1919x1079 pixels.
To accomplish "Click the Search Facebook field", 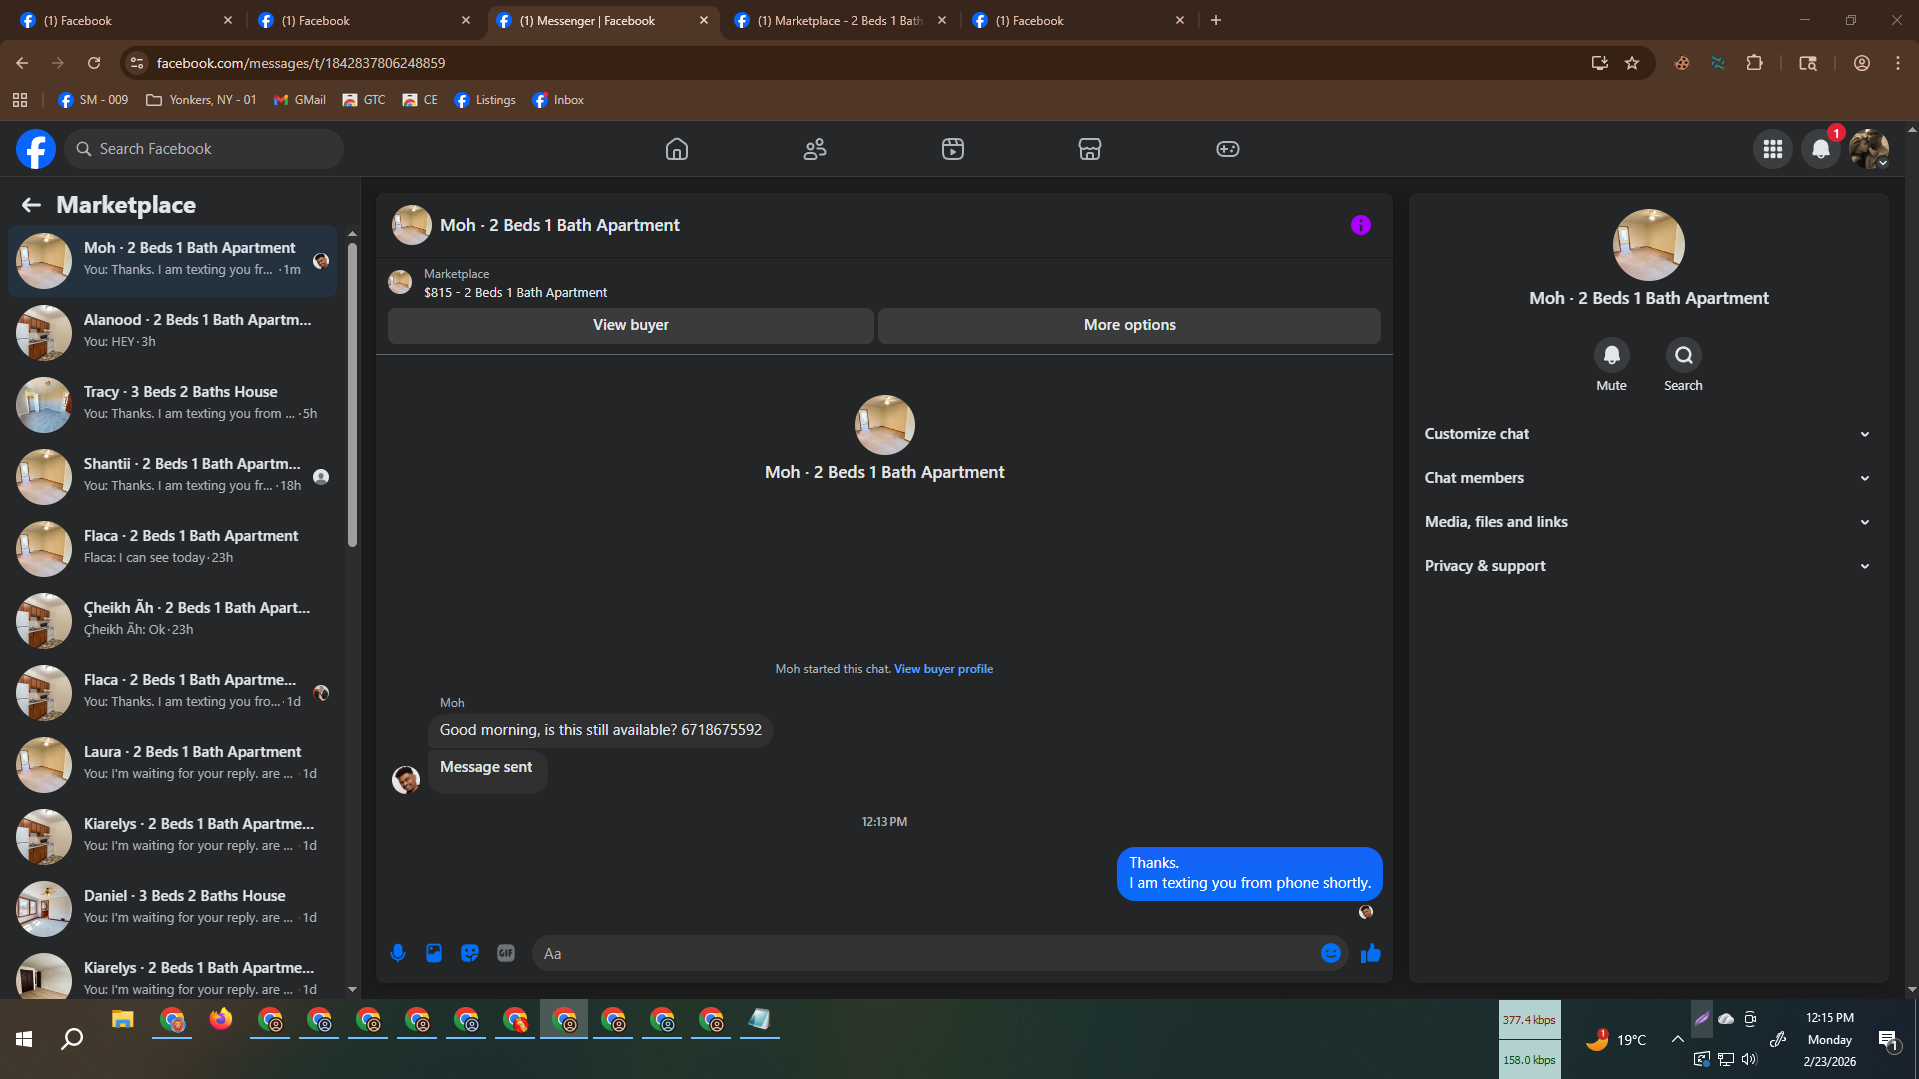I will coord(204,149).
